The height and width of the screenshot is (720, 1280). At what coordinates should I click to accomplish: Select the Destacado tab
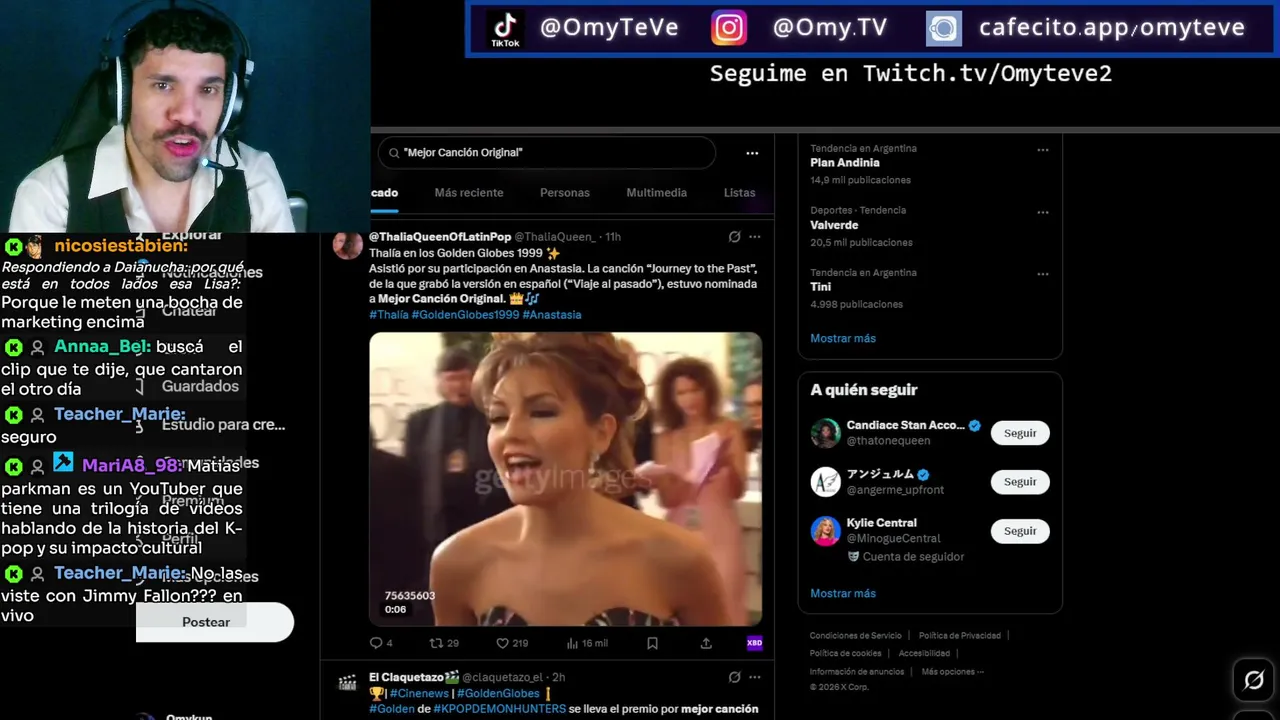tap(384, 193)
